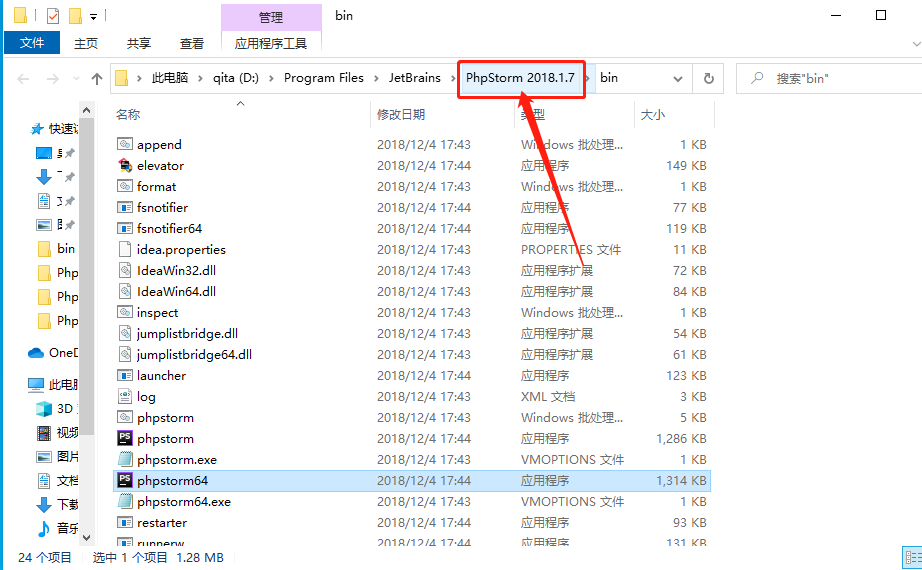Click the 管理 contextual tab
This screenshot has width=922, height=570.
pyautogui.click(x=271, y=18)
